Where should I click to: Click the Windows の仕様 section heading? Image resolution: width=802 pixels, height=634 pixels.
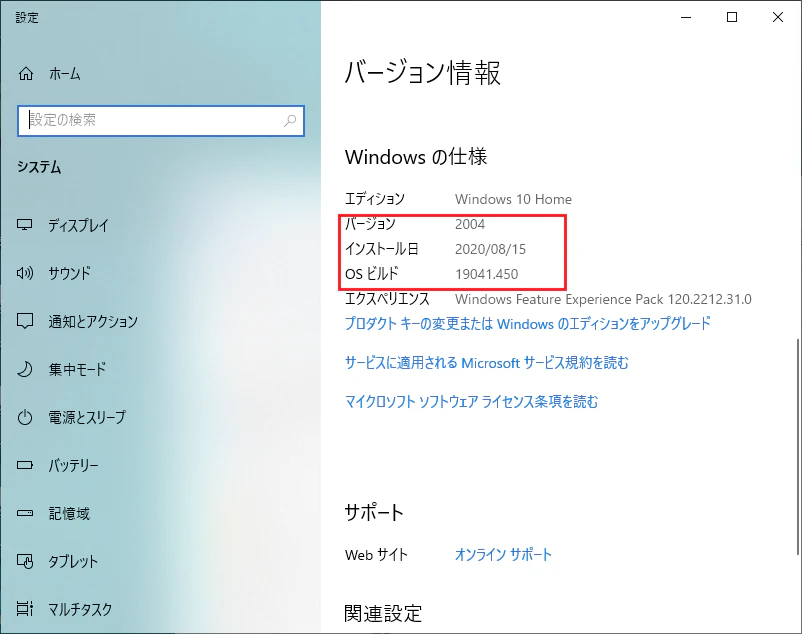(416, 156)
